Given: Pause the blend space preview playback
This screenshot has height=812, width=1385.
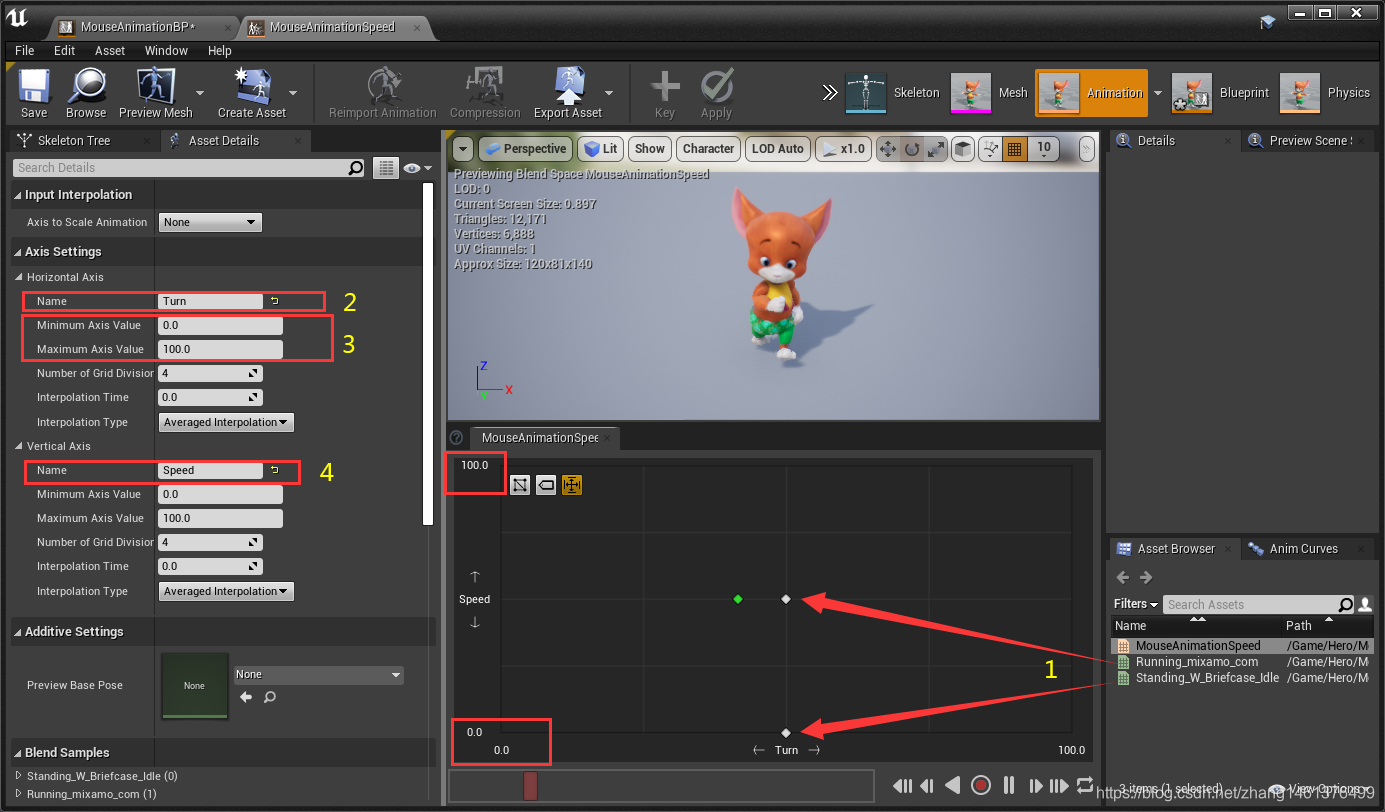Looking at the screenshot, I should 1008,786.
